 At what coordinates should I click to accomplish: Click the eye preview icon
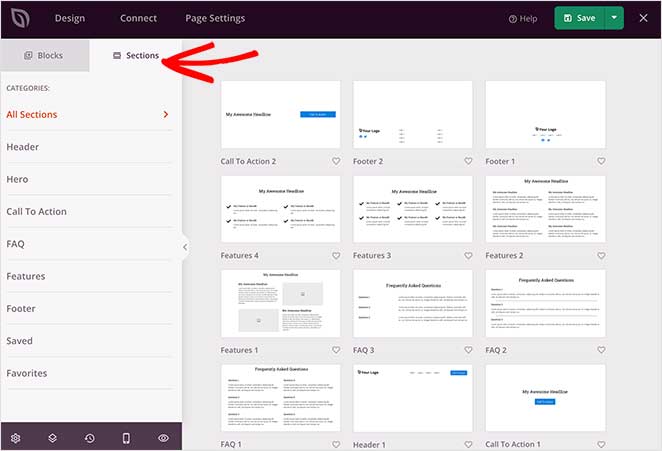[x=163, y=438]
